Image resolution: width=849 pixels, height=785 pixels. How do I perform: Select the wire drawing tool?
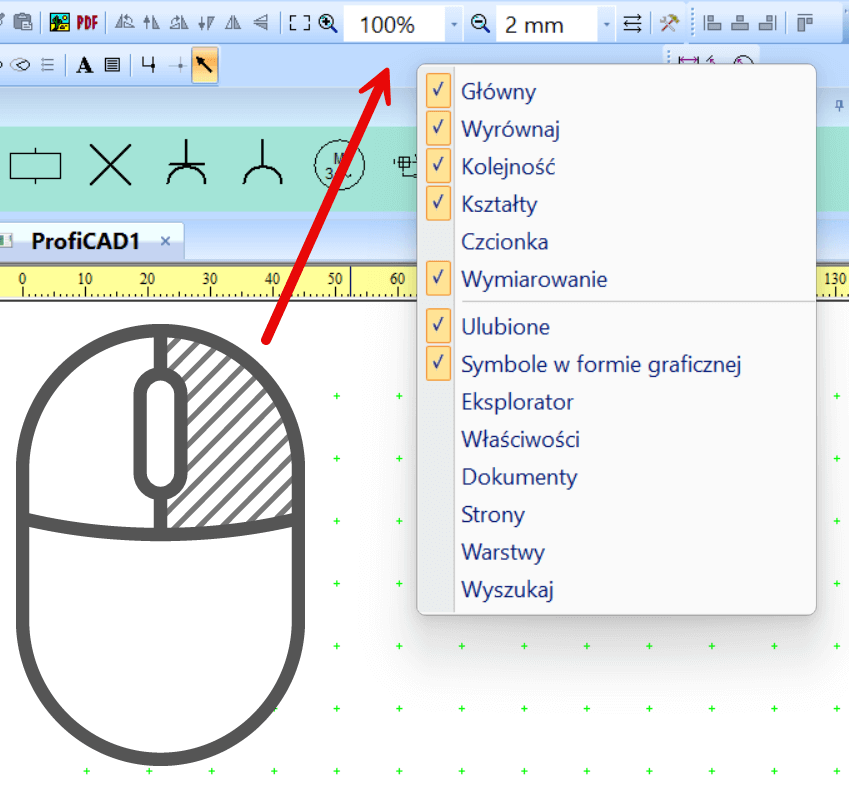click(x=148, y=65)
